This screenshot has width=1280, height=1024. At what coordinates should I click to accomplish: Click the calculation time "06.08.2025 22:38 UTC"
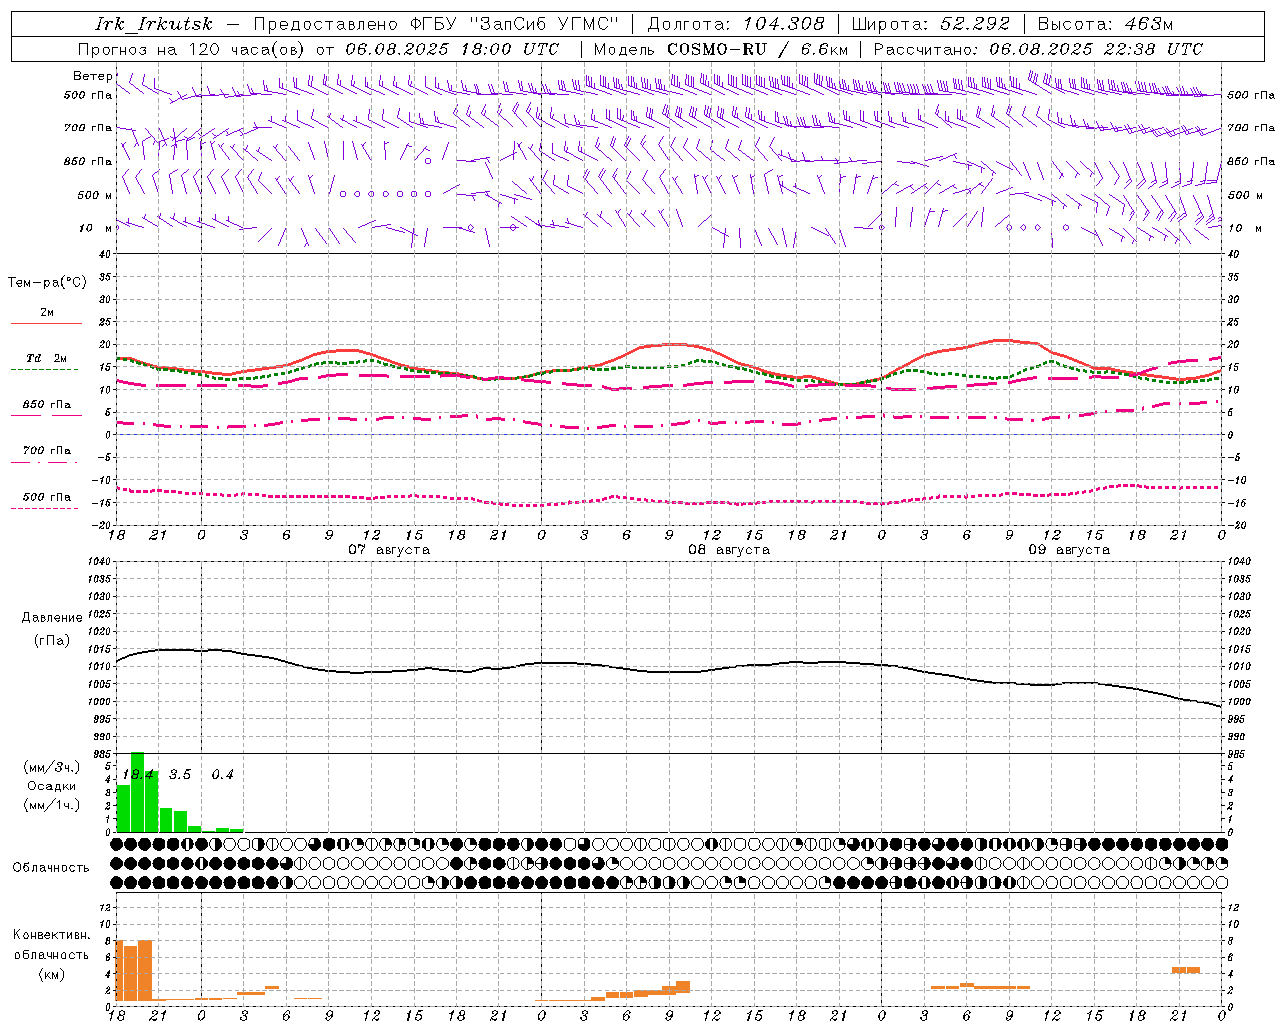(1096, 49)
